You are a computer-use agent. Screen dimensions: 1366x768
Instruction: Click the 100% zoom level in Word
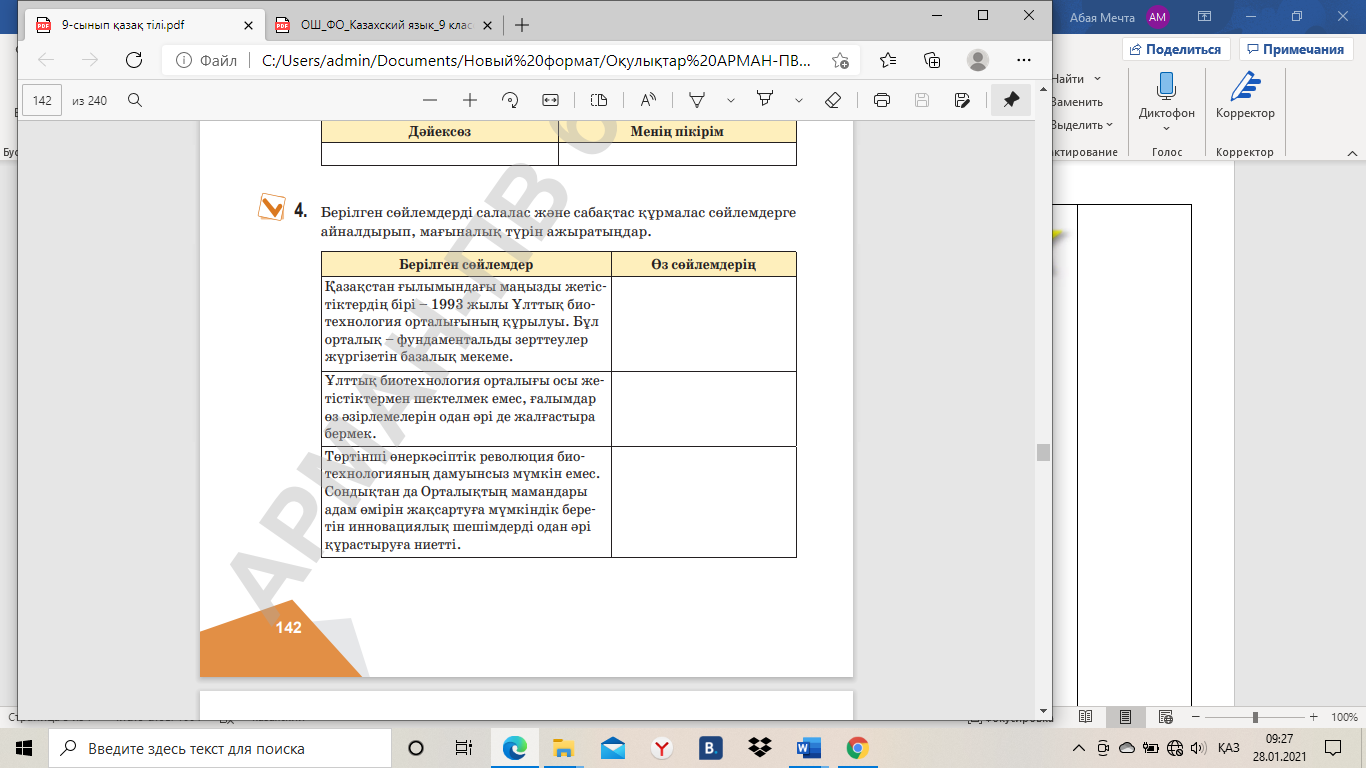pyautogui.click(x=1344, y=717)
